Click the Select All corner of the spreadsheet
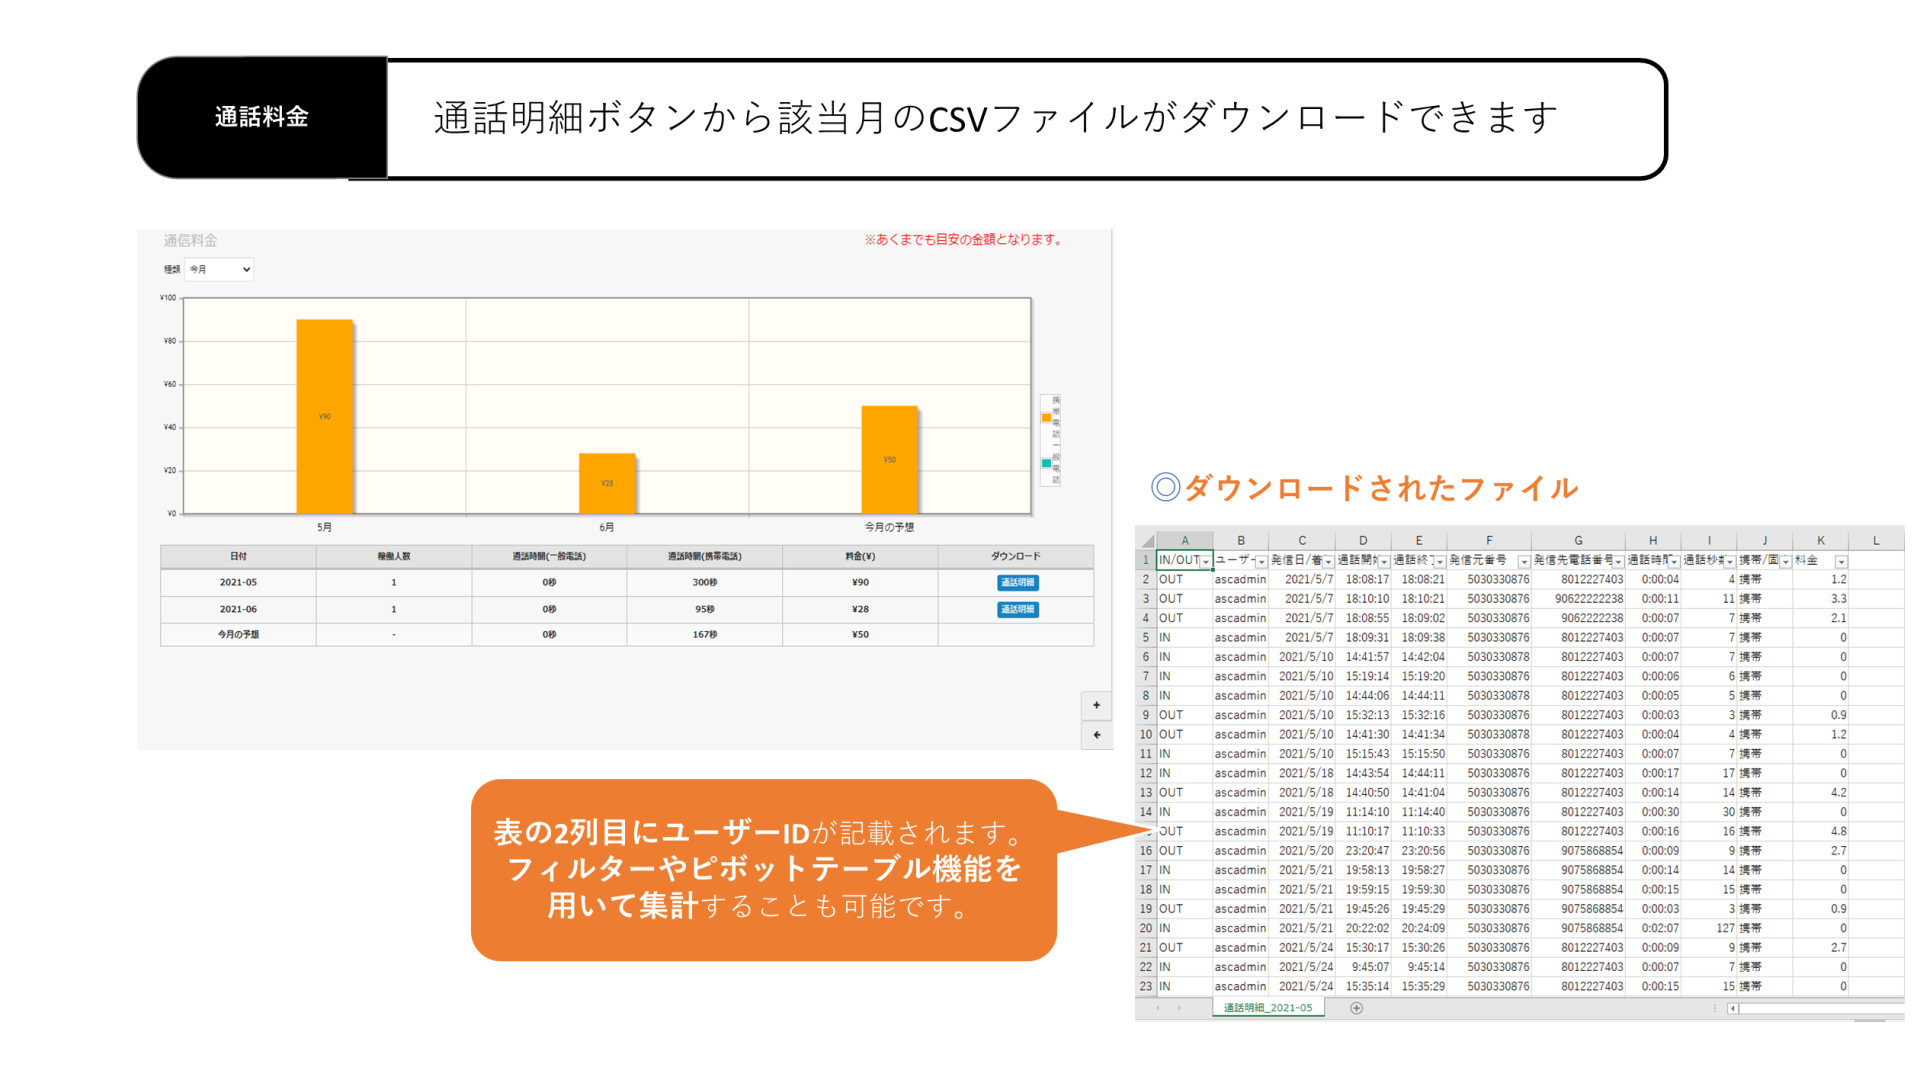 coord(1146,541)
